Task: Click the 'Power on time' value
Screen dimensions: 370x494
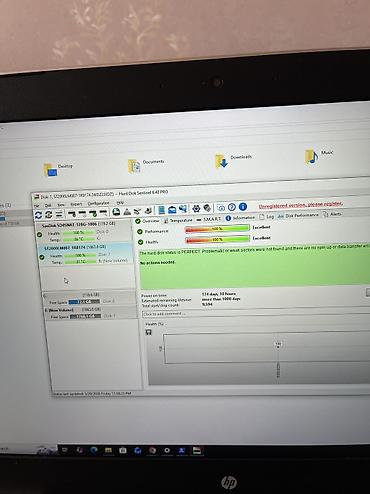Action: (219, 294)
